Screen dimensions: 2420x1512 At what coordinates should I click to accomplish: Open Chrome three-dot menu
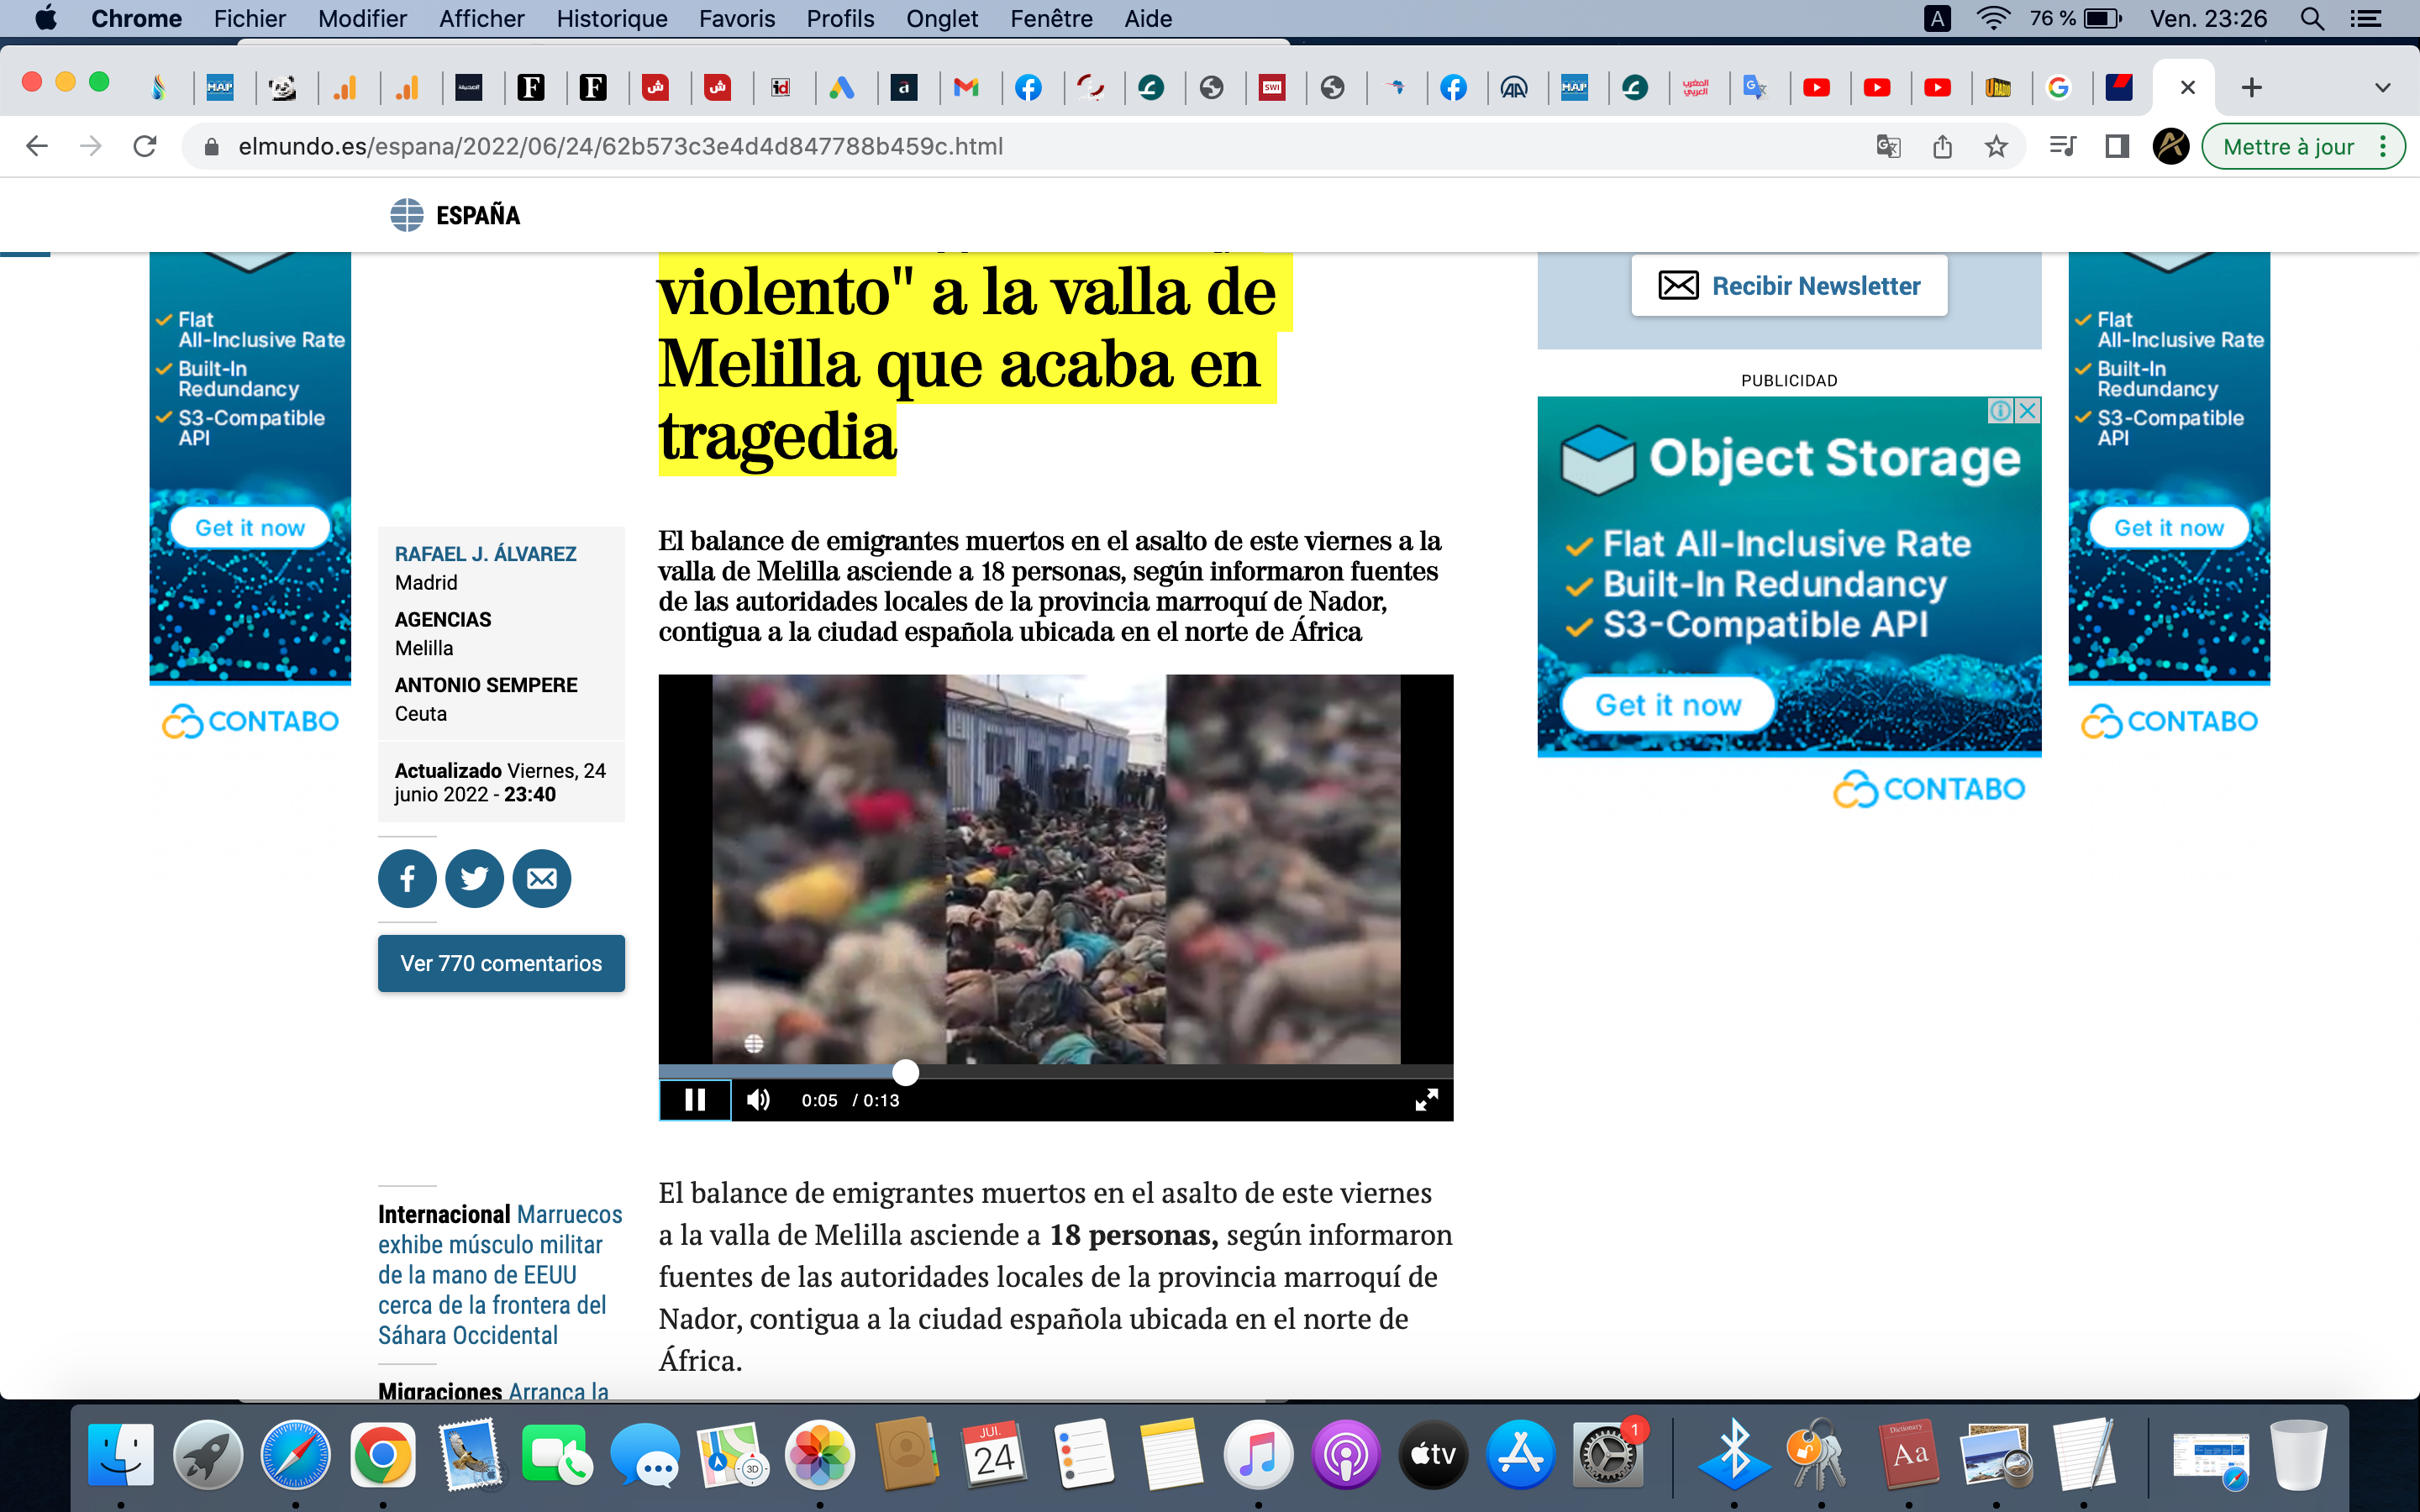pyautogui.click(x=2384, y=147)
